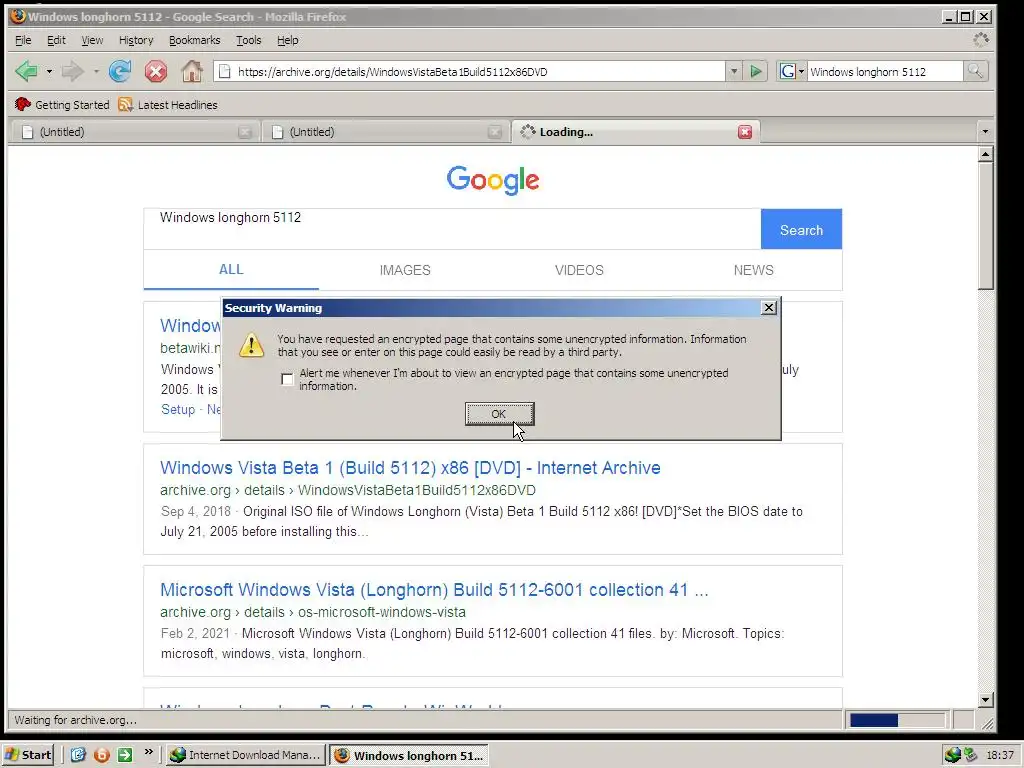
Task: Click the Firefox throbber activity icon
Action: click(980, 40)
